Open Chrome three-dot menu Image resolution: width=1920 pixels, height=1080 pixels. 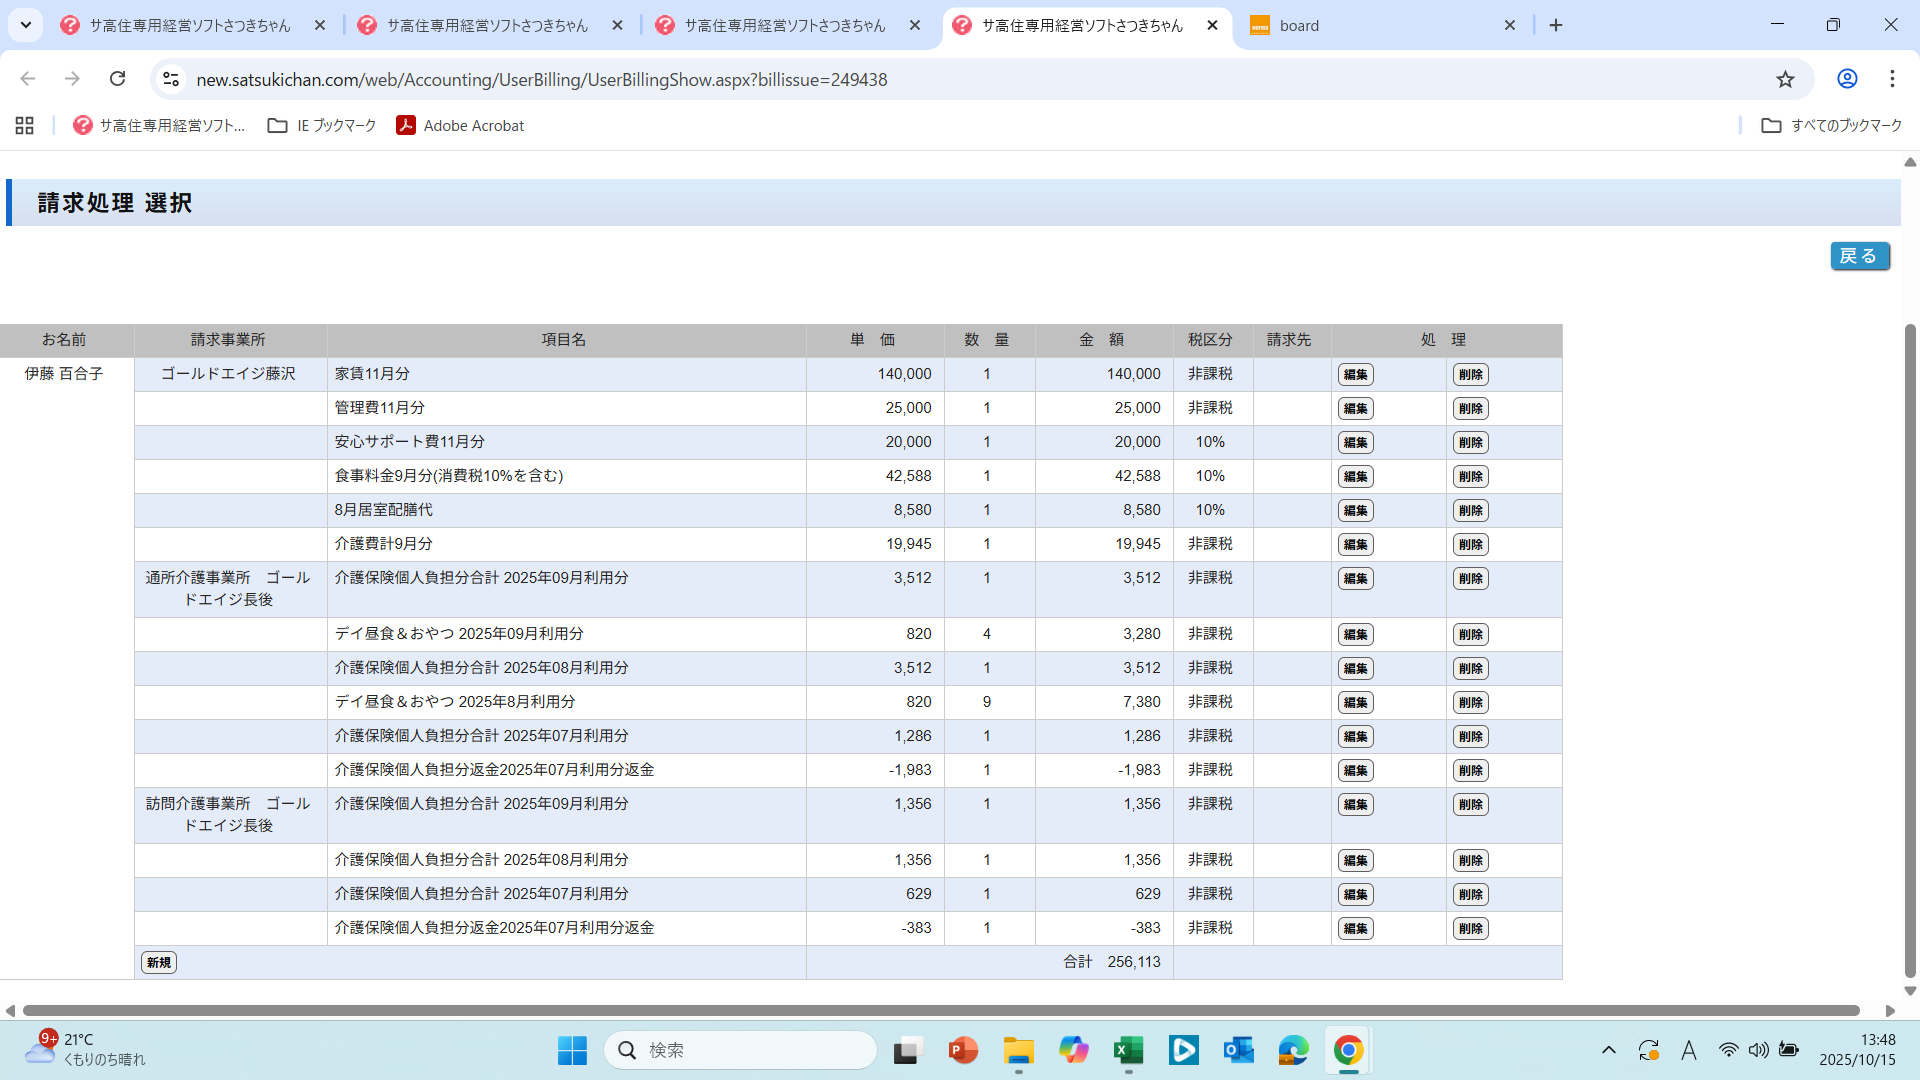click(1892, 79)
